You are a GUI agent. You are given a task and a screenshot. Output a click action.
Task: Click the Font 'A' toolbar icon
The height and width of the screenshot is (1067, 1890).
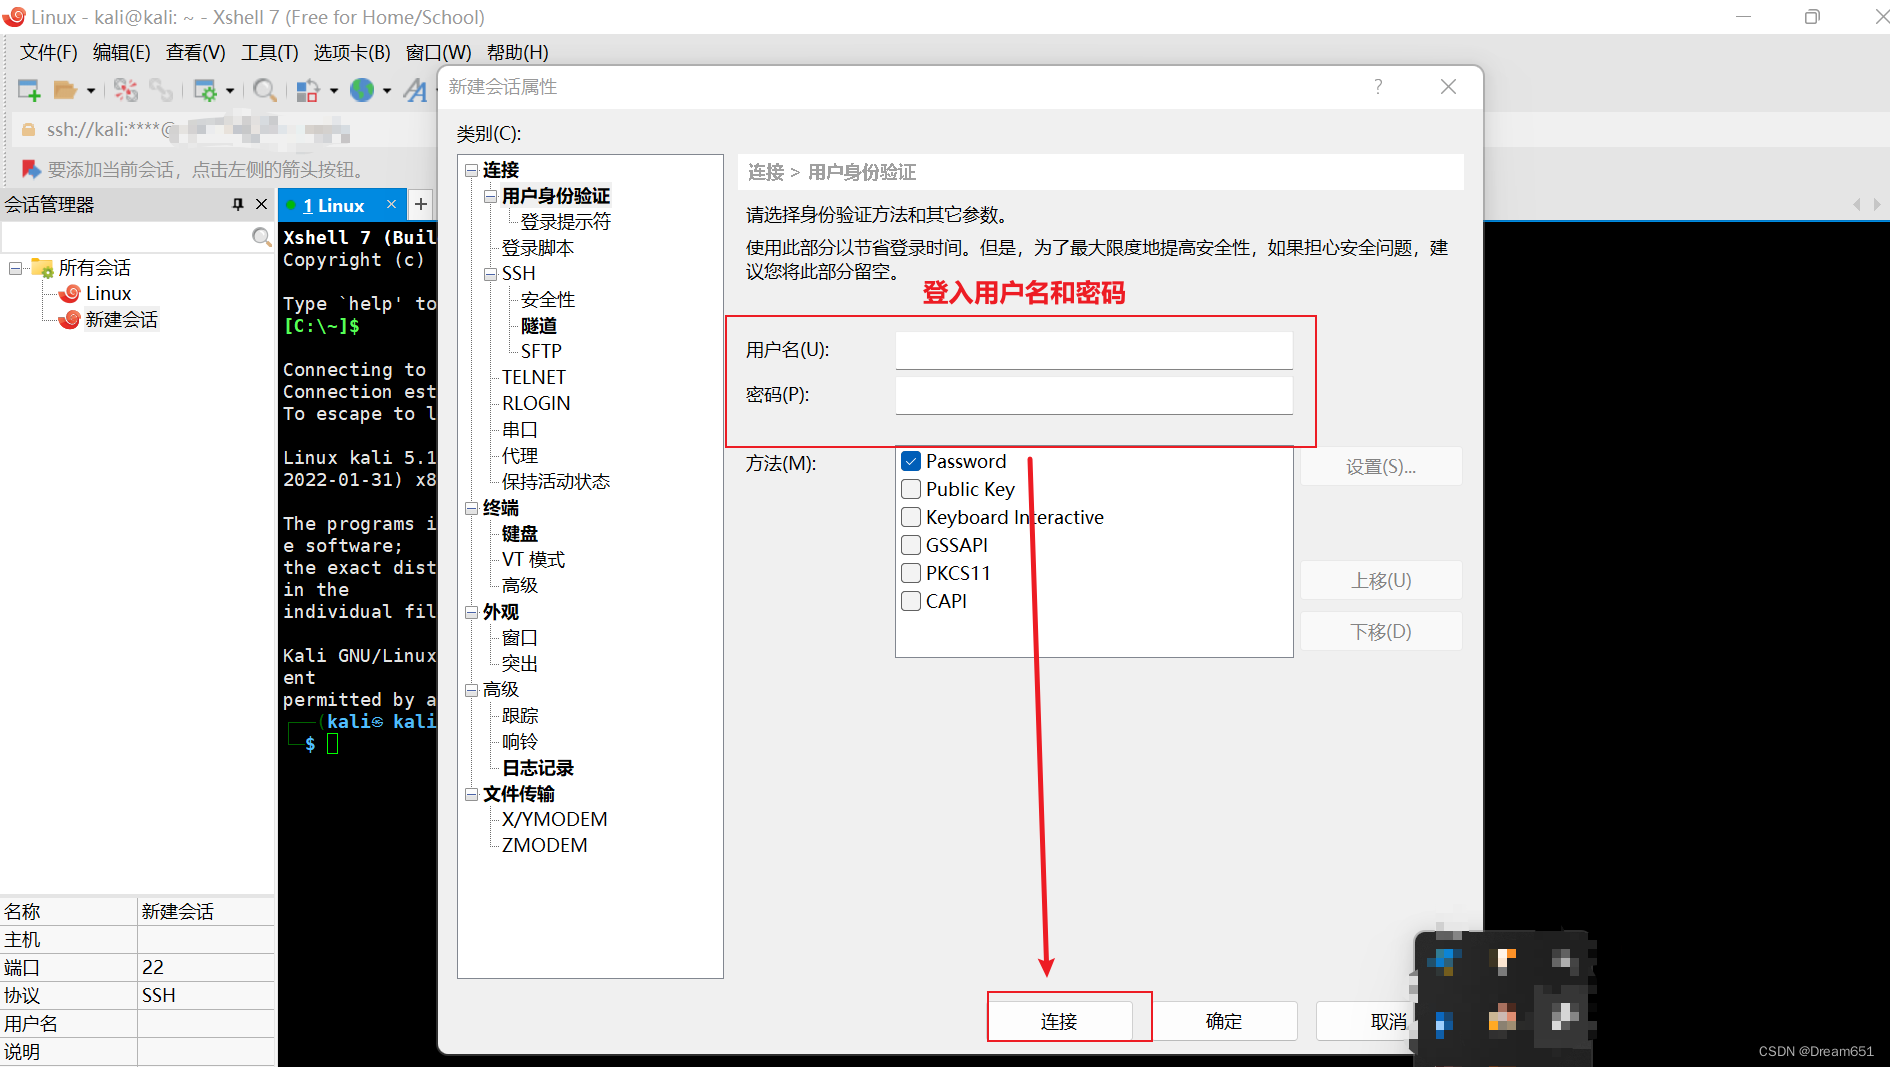(415, 90)
